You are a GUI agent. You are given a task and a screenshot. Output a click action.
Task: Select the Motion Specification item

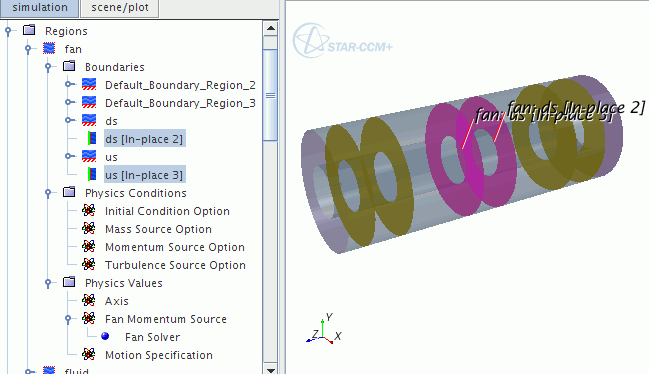coord(159,355)
